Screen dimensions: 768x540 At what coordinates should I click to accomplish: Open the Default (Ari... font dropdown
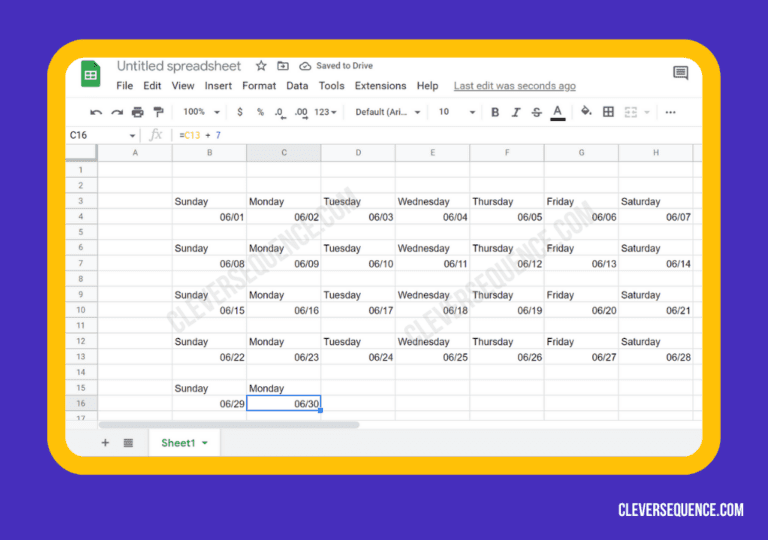(388, 112)
